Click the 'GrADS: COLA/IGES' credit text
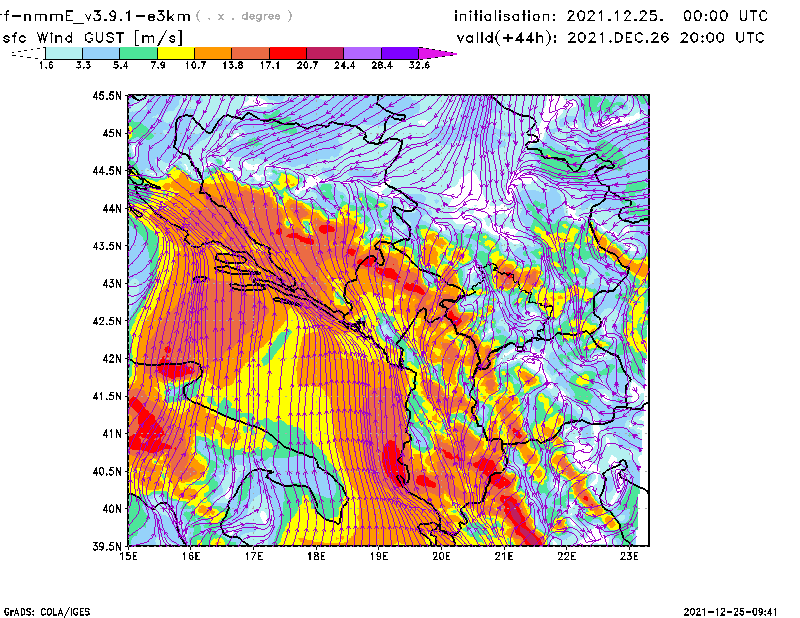The width and height of the screenshot is (800, 618). tap(47, 612)
